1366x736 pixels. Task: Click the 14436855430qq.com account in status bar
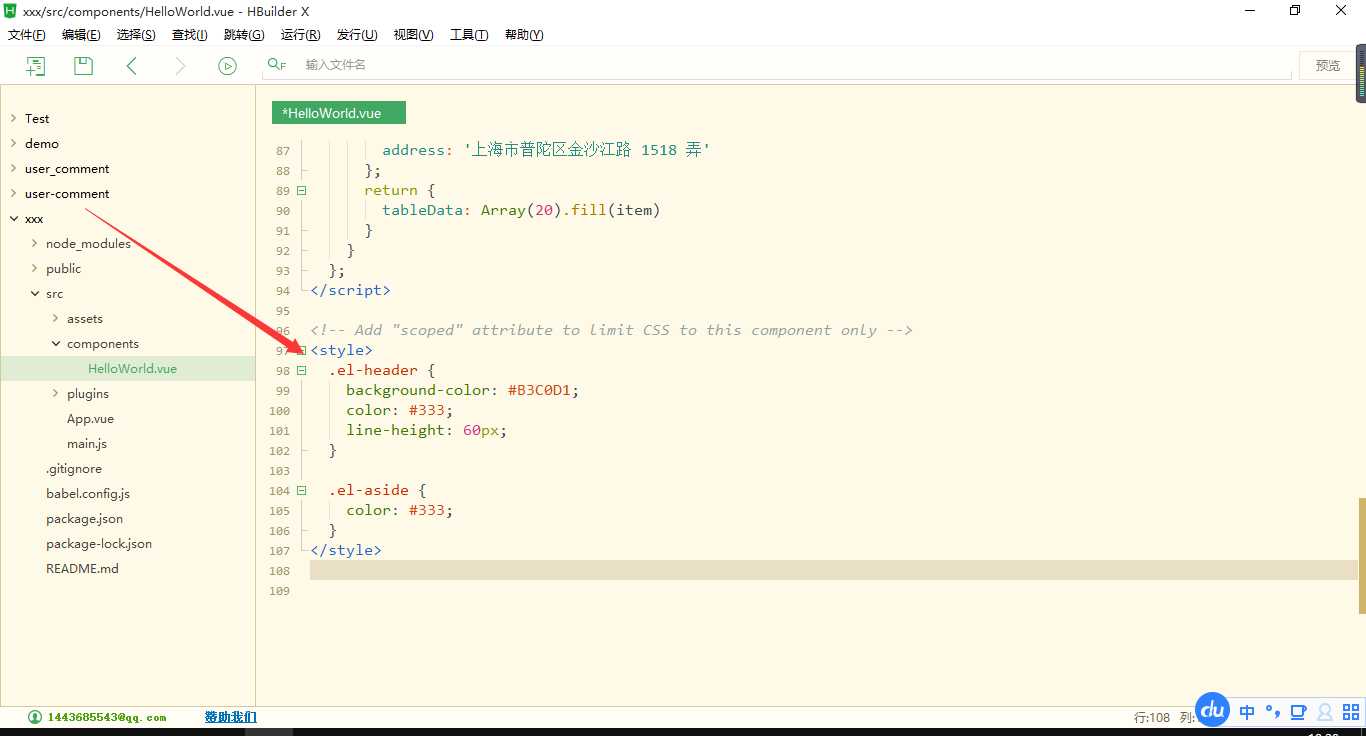[x=107, y=717]
